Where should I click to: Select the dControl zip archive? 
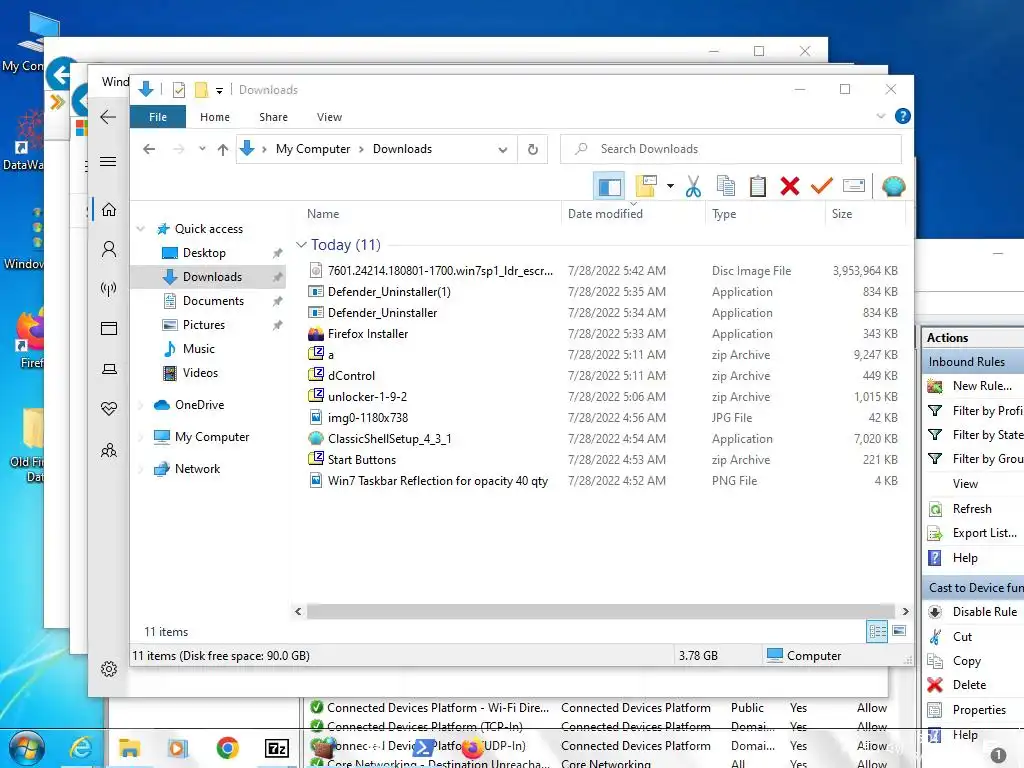[x=351, y=376]
